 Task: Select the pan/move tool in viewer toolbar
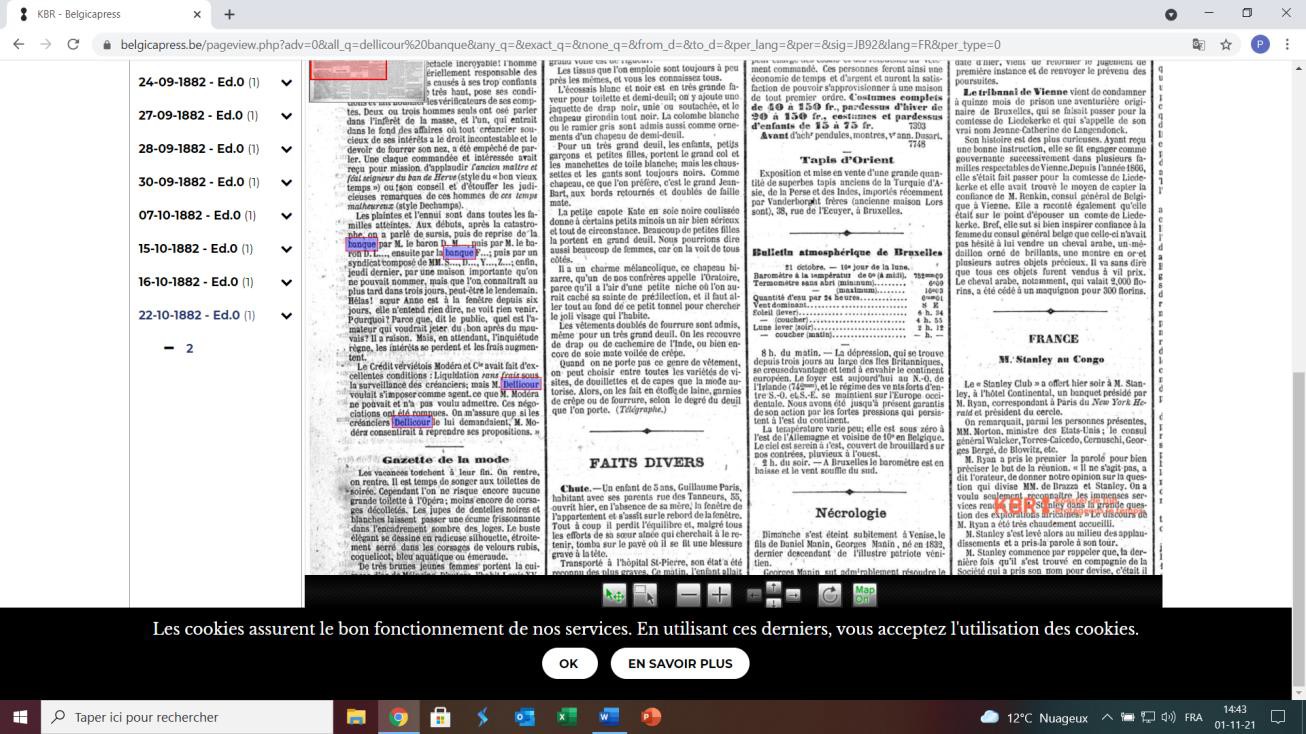614,595
